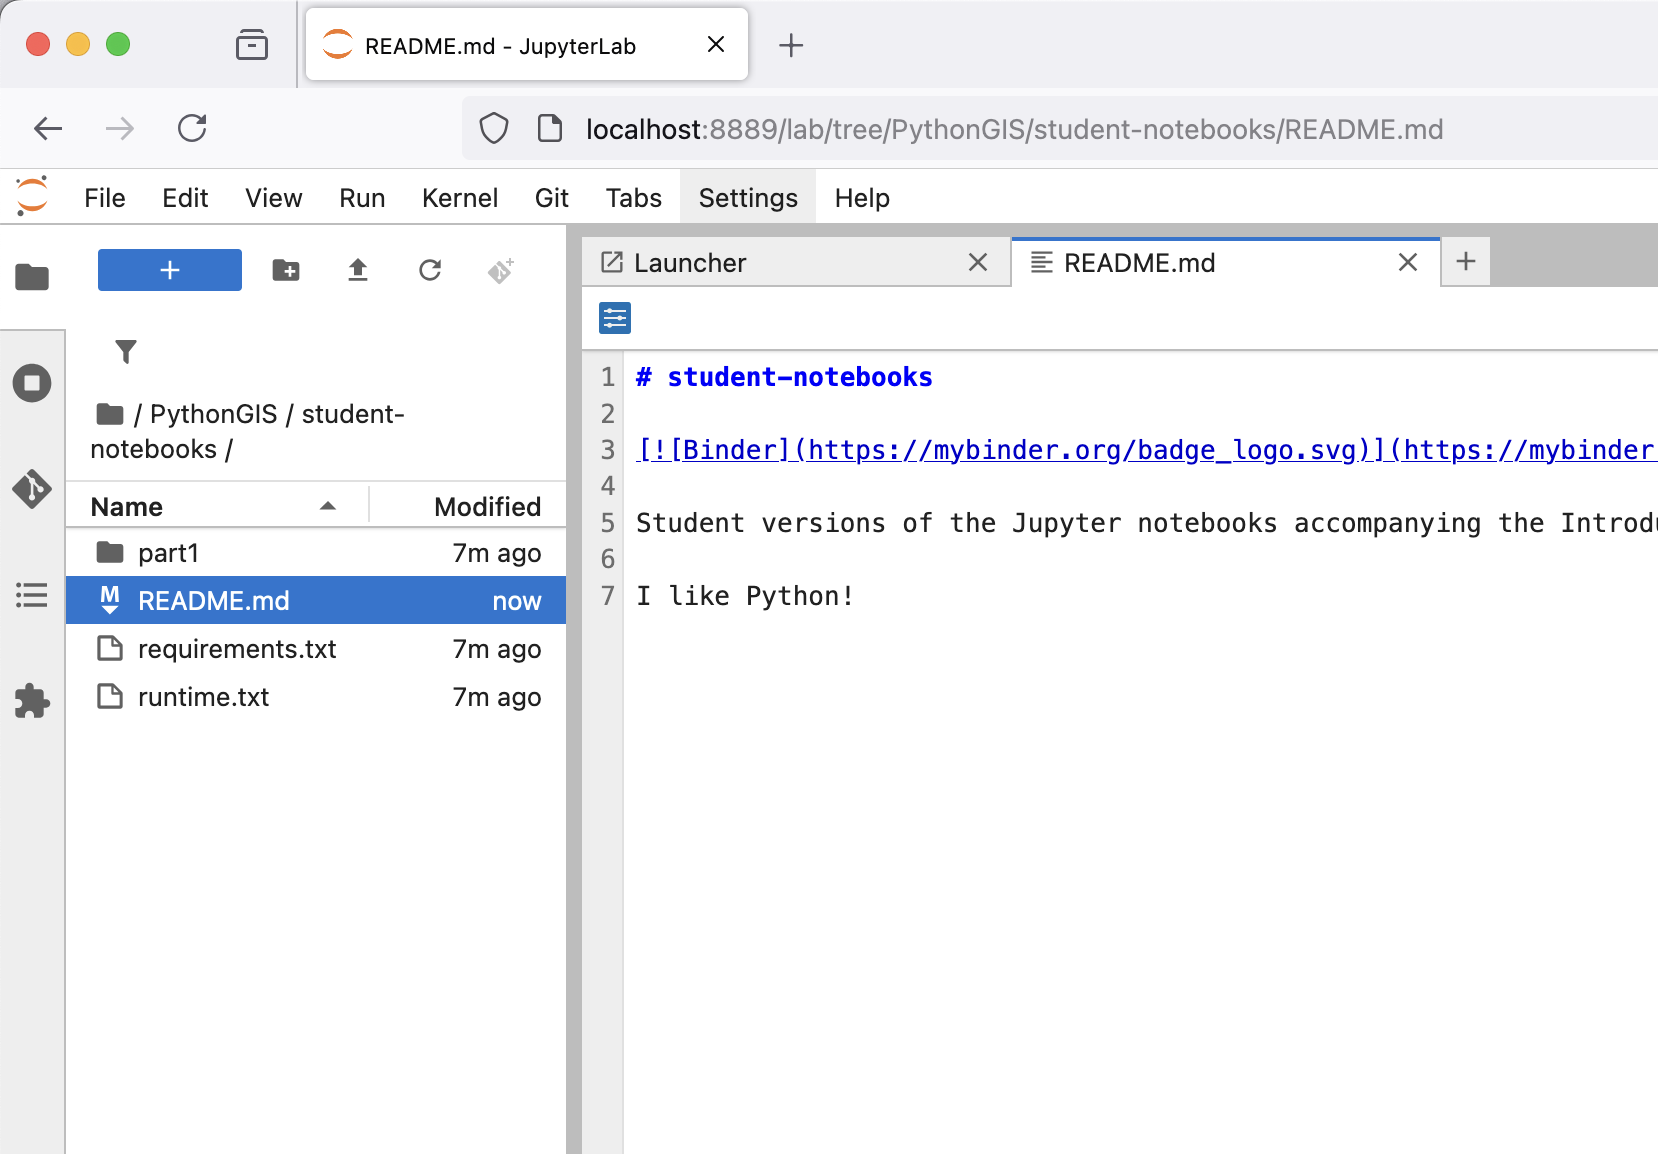The height and width of the screenshot is (1154, 1658).
Task: Close the Launcher tab
Action: pos(978,263)
